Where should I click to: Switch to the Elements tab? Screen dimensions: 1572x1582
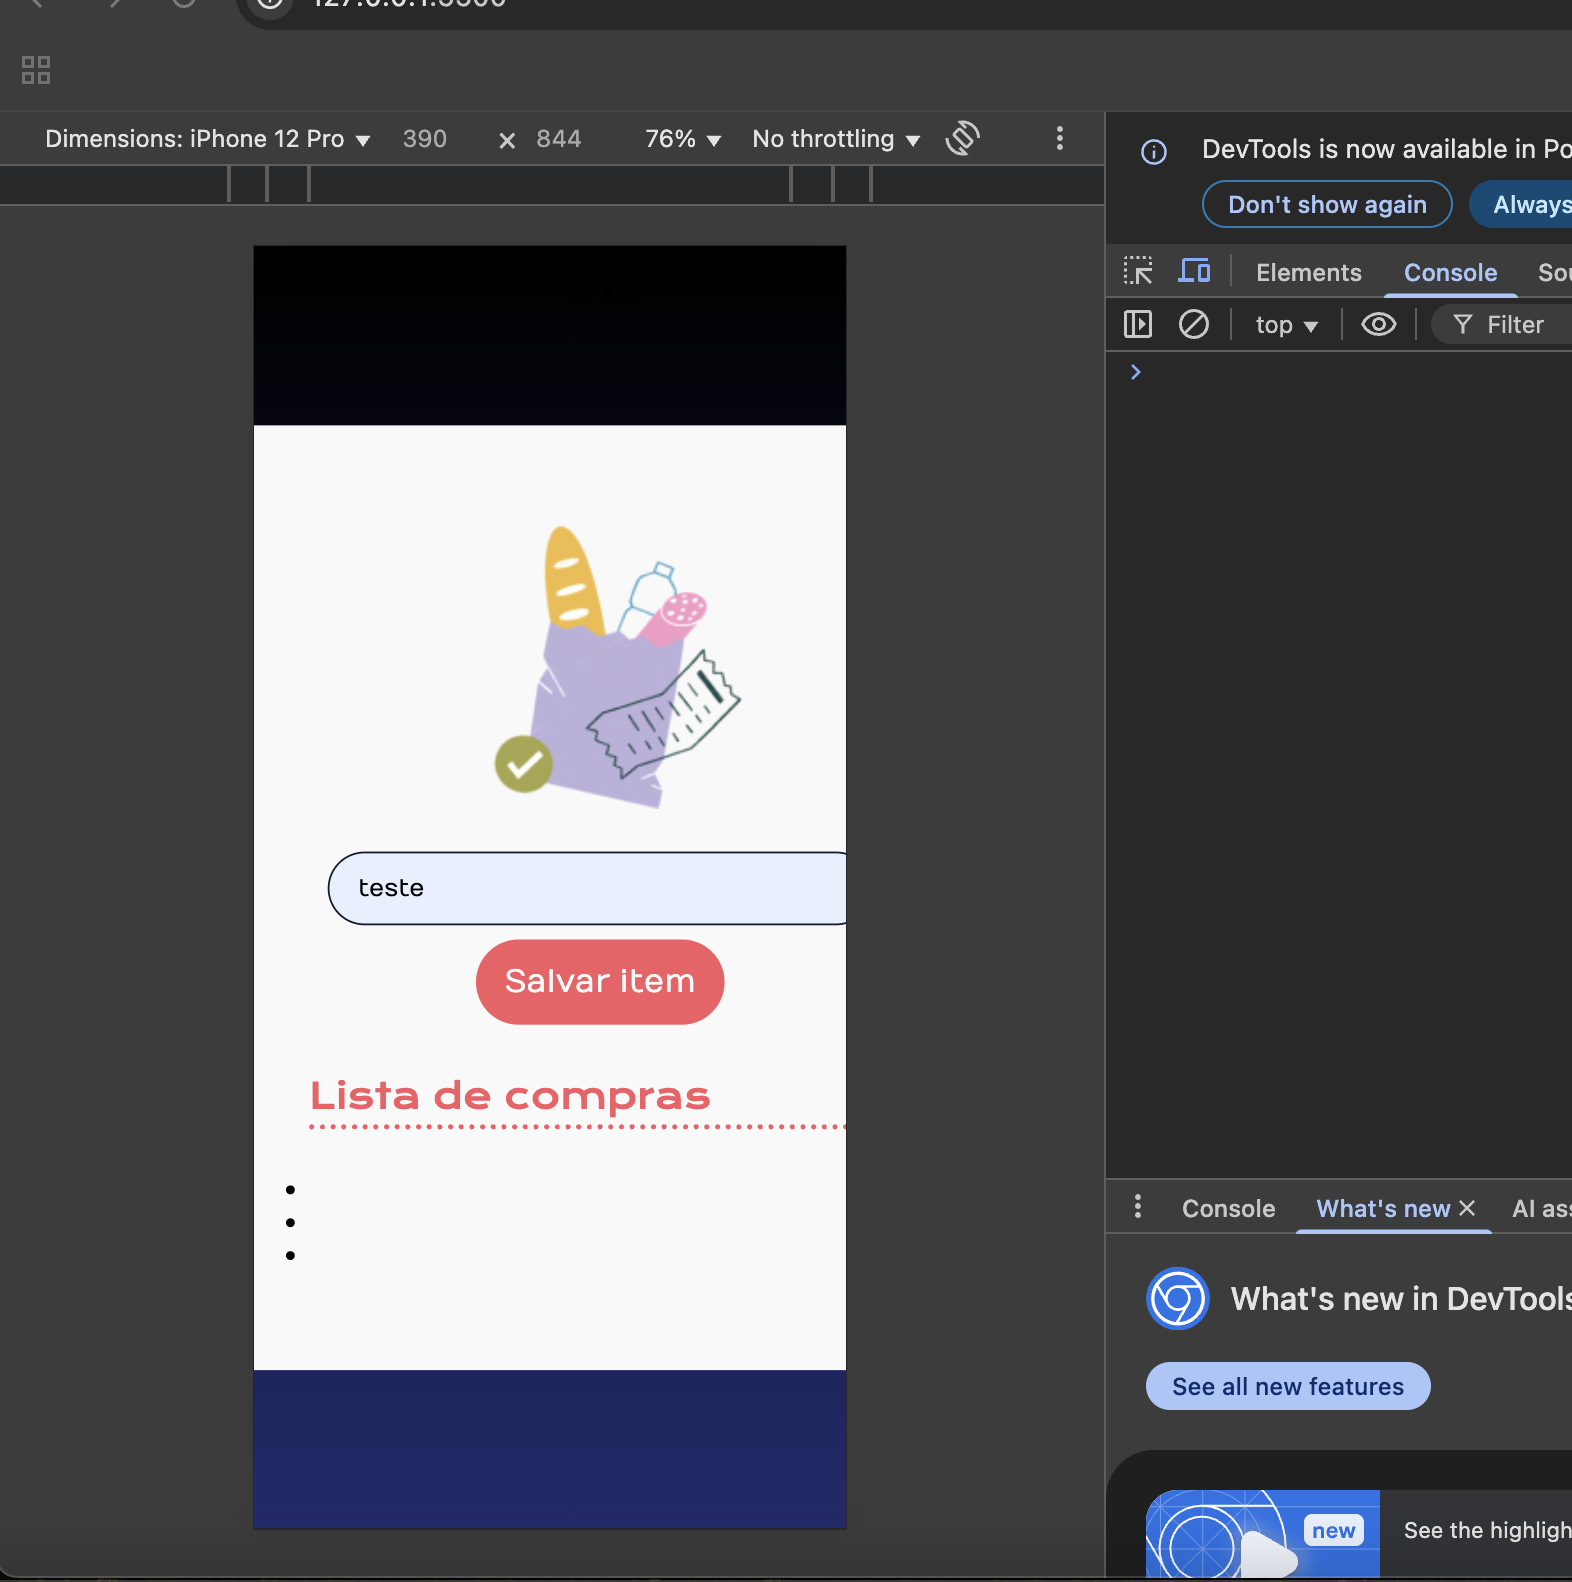1309,272
